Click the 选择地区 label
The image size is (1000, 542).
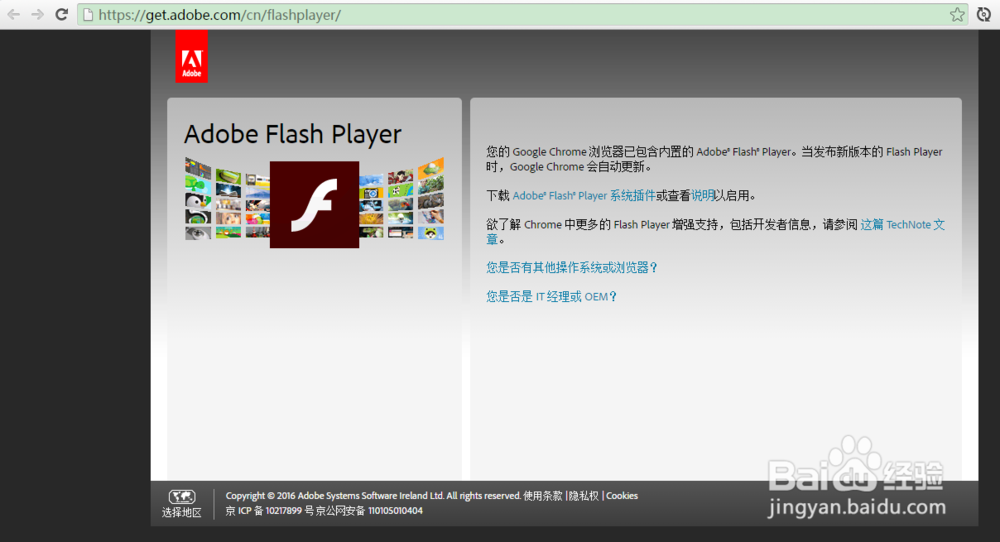click(182, 512)
